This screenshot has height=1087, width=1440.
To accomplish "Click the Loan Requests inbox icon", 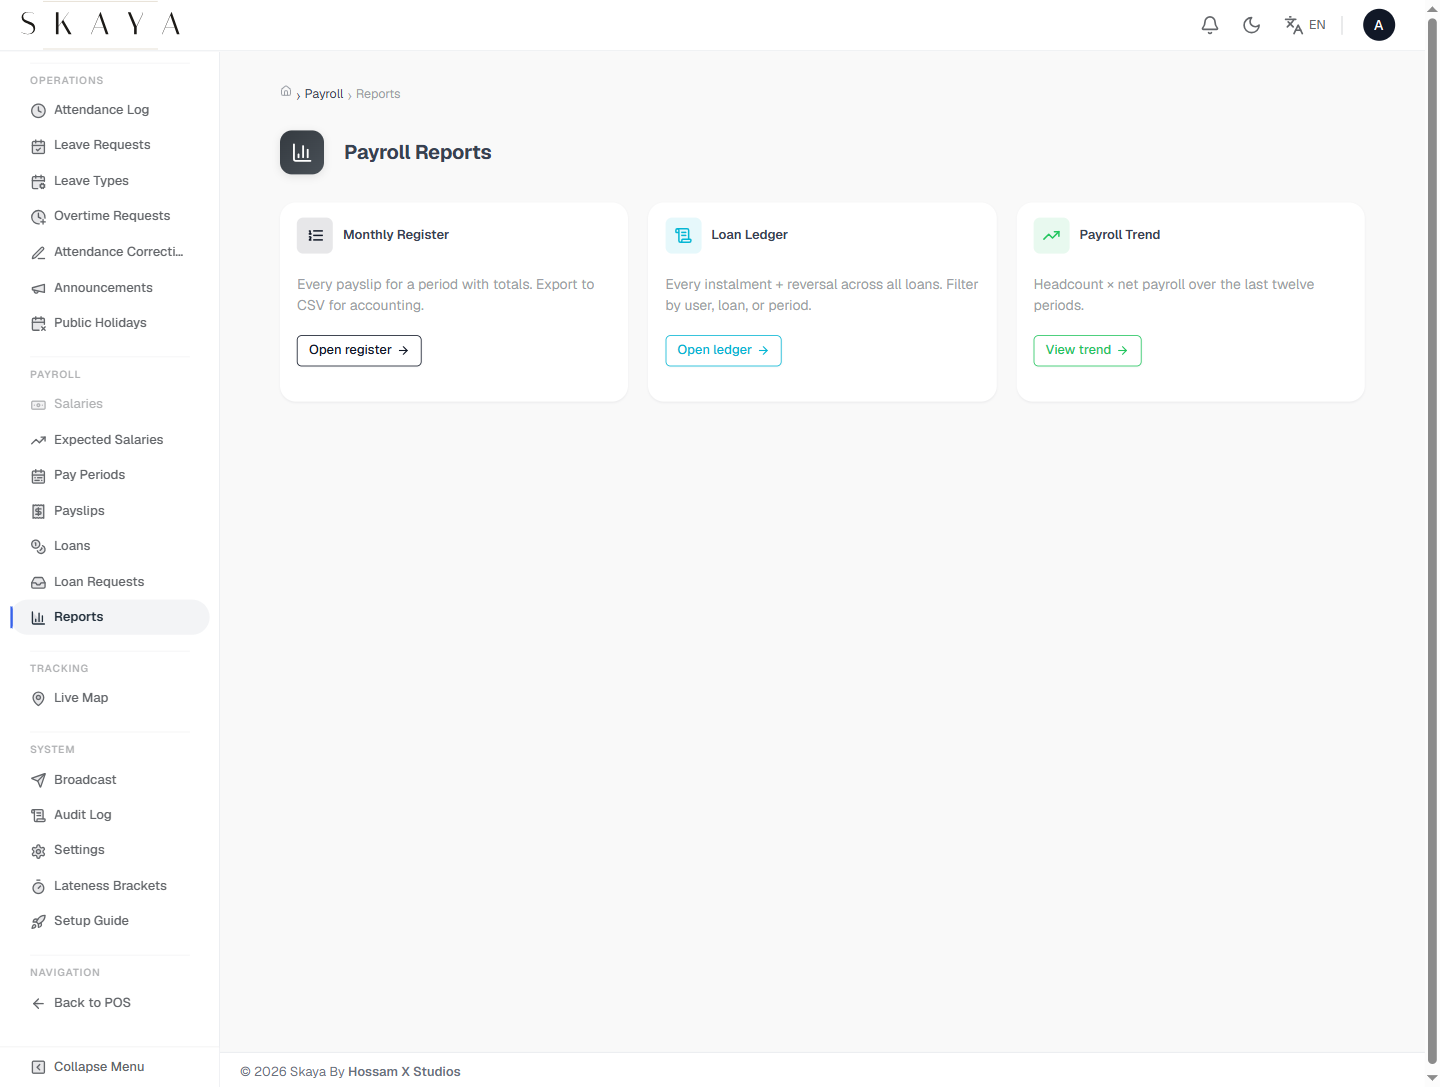I will tap(38, 583).
